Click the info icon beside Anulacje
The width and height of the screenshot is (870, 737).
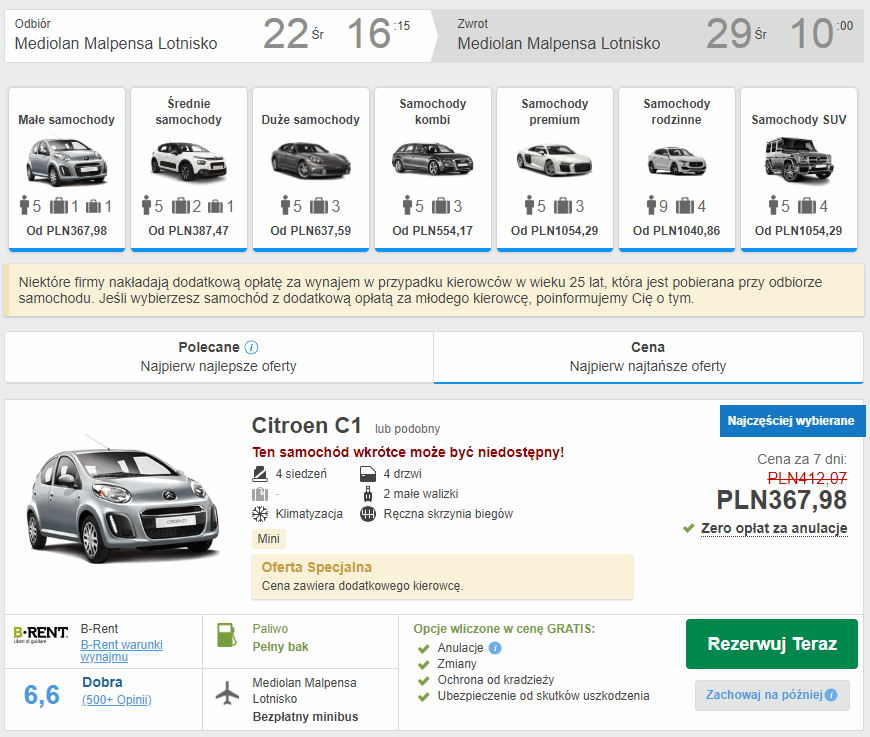[495, 648]
